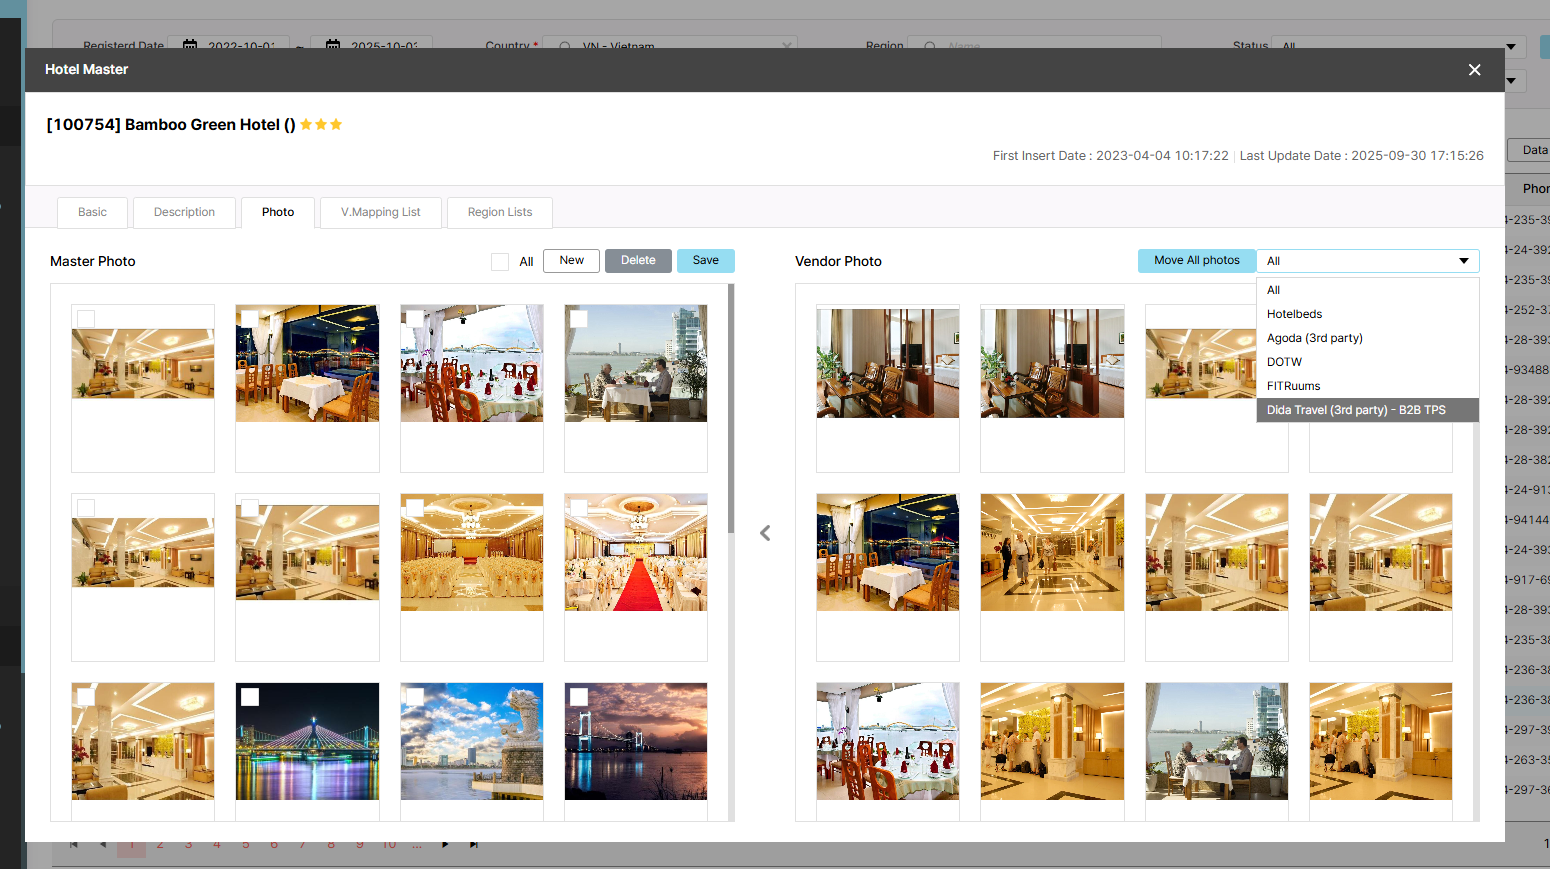Image resolution: width=1550 pixels, height=869 pixels.
Task: Pick DOTW from the vendor dropdown
Action: pyautogui.click(x=1368, y=362)
